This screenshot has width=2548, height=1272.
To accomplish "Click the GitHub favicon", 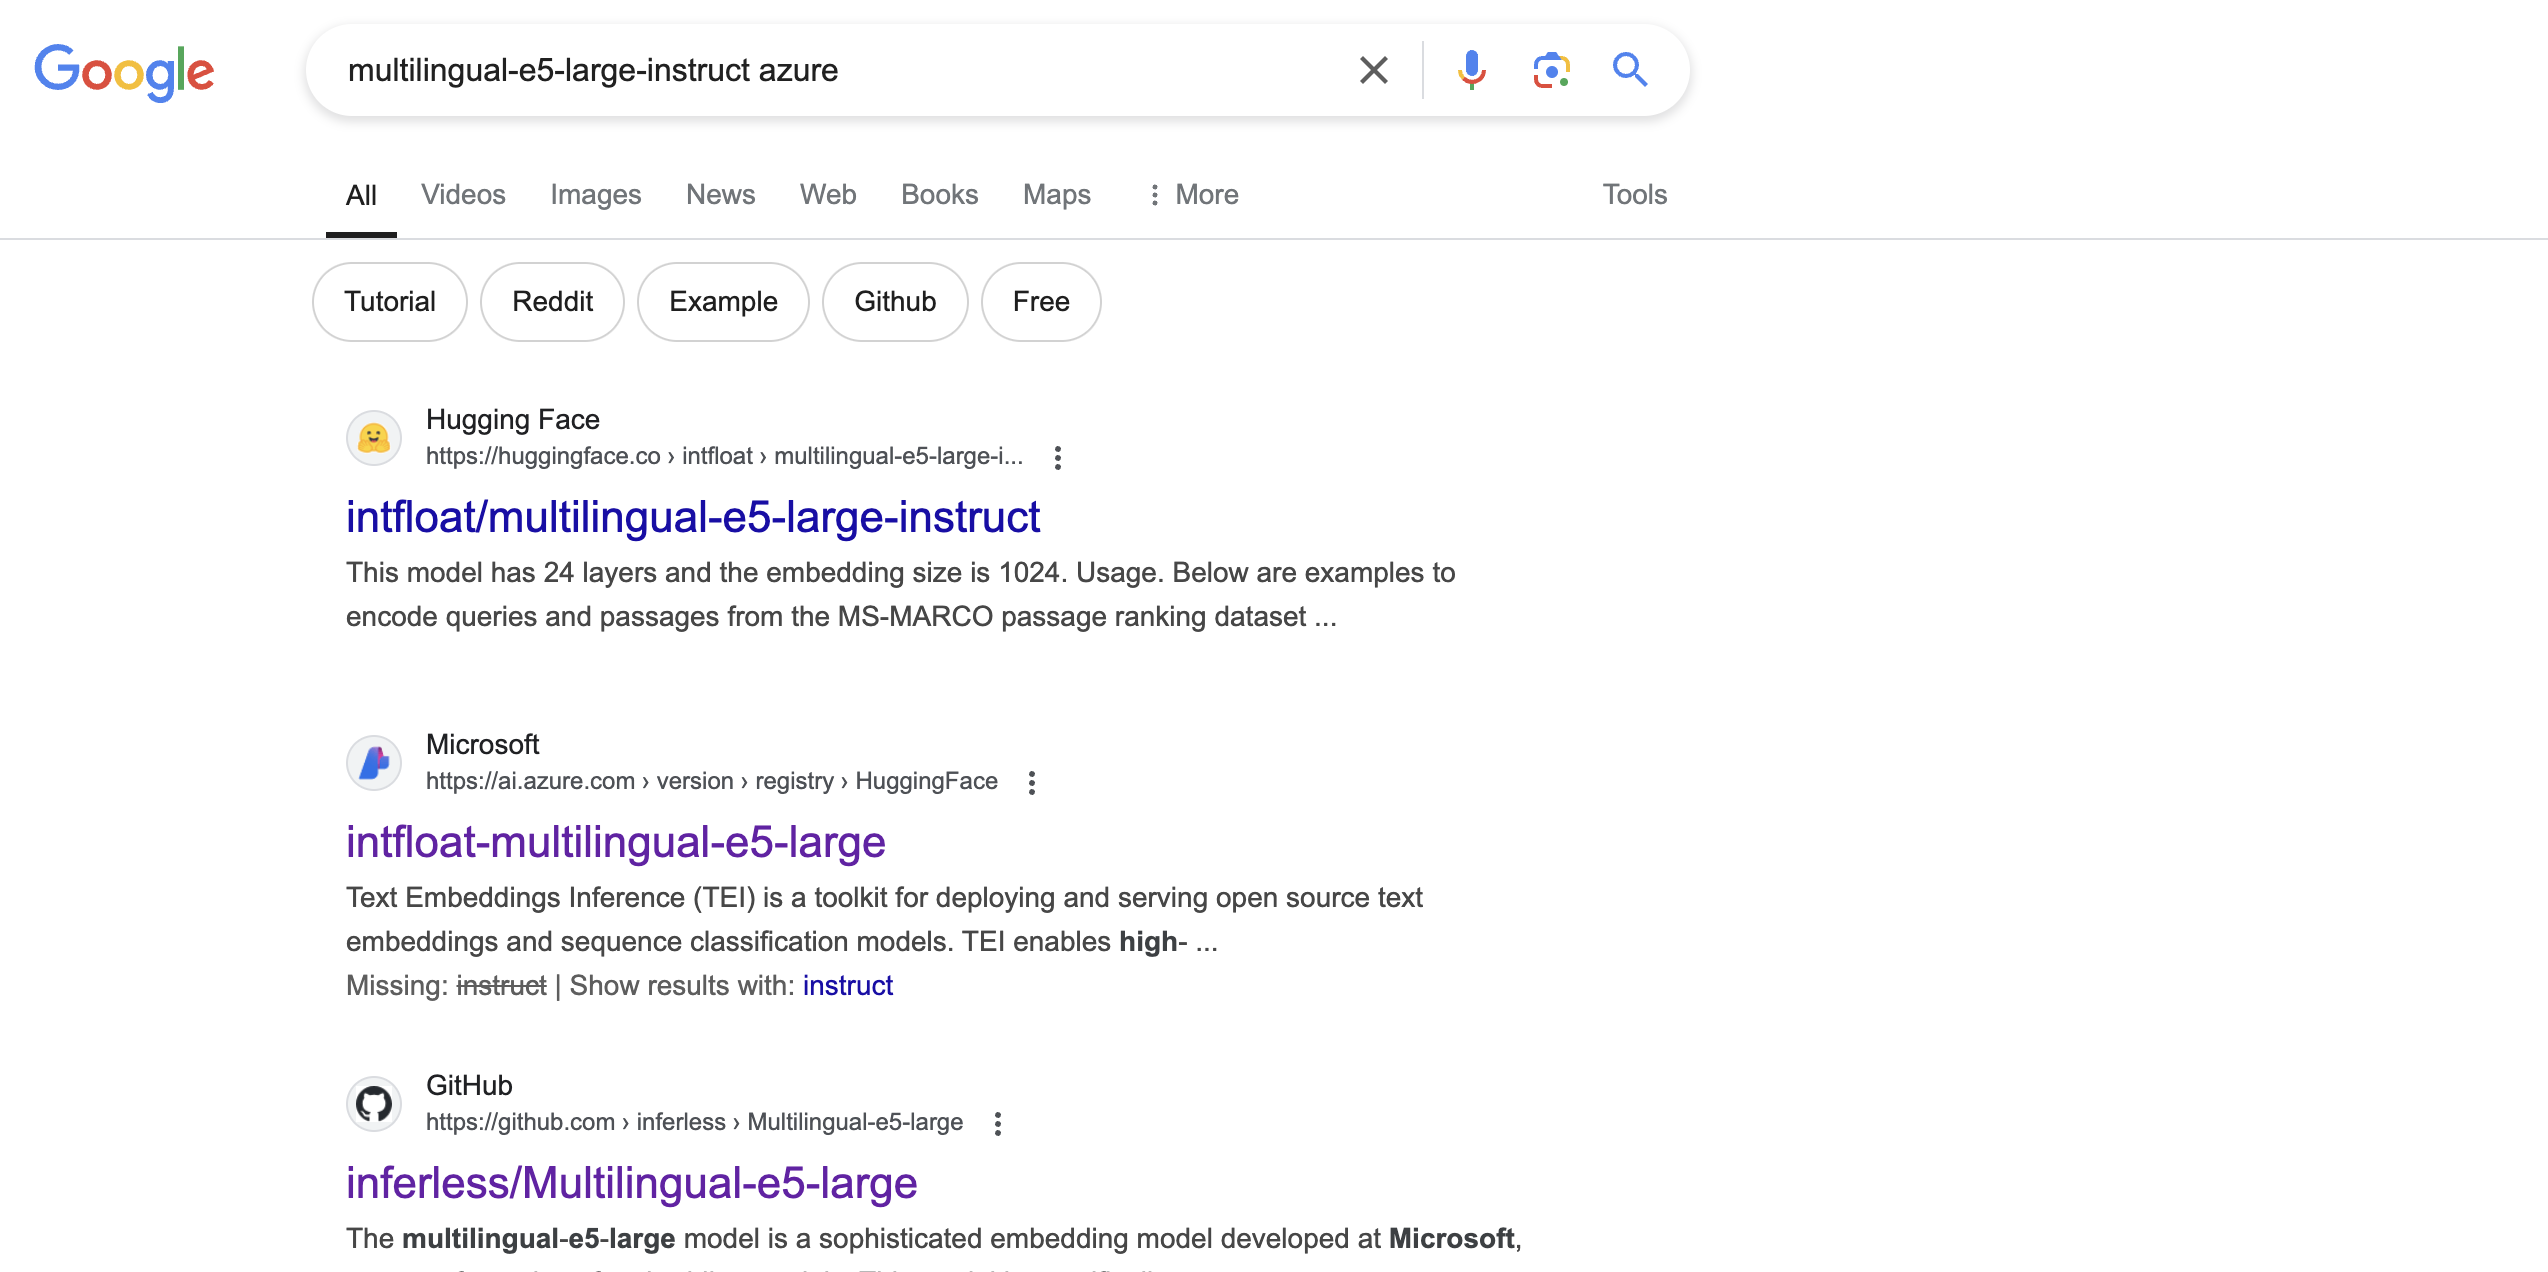I will coord(374,1104).
